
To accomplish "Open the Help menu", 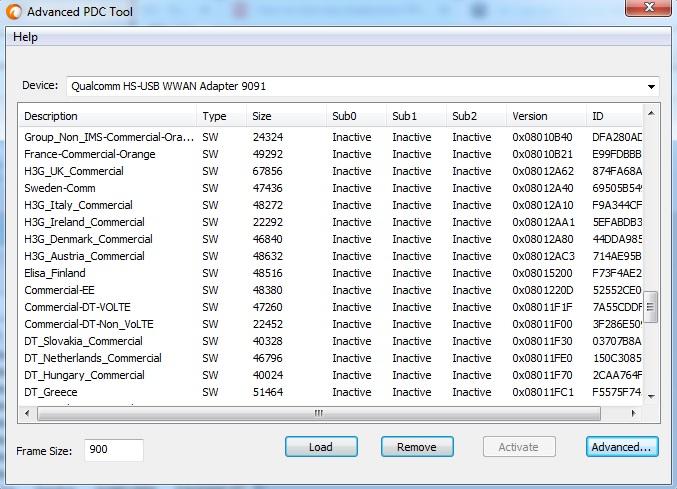I will pos(25,37).
